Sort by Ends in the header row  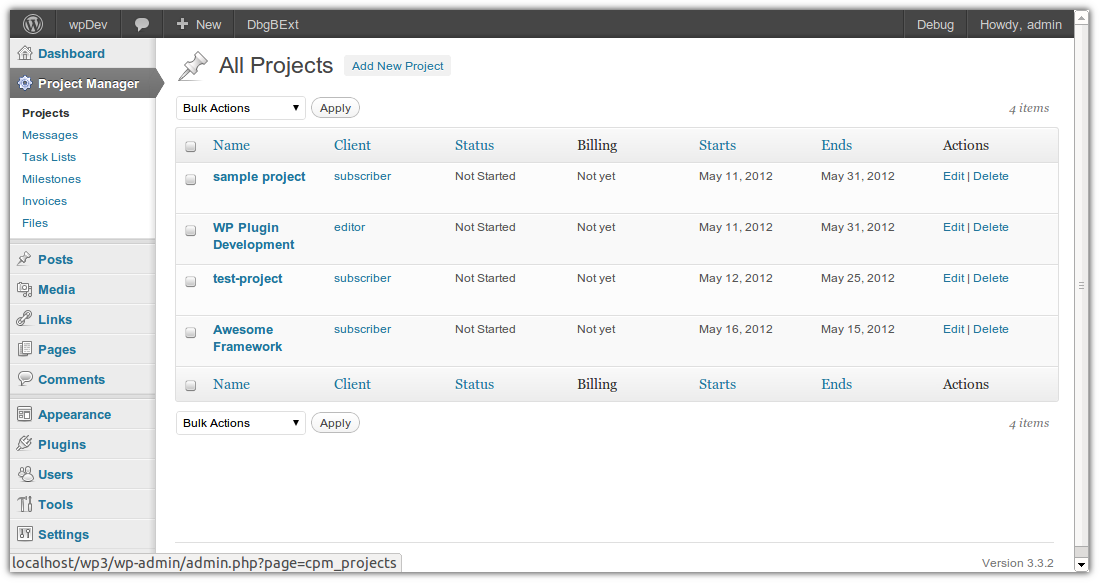(x=836, y=145)
